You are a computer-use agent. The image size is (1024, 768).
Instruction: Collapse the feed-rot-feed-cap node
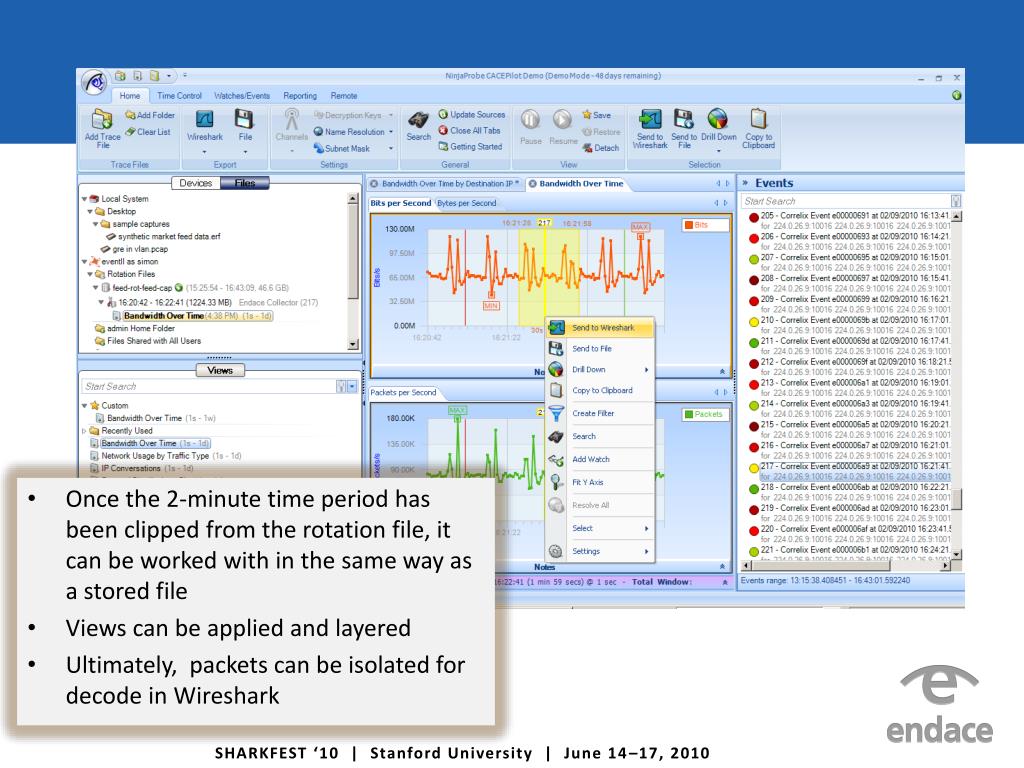pyautogui.click(x=95, y=287)
